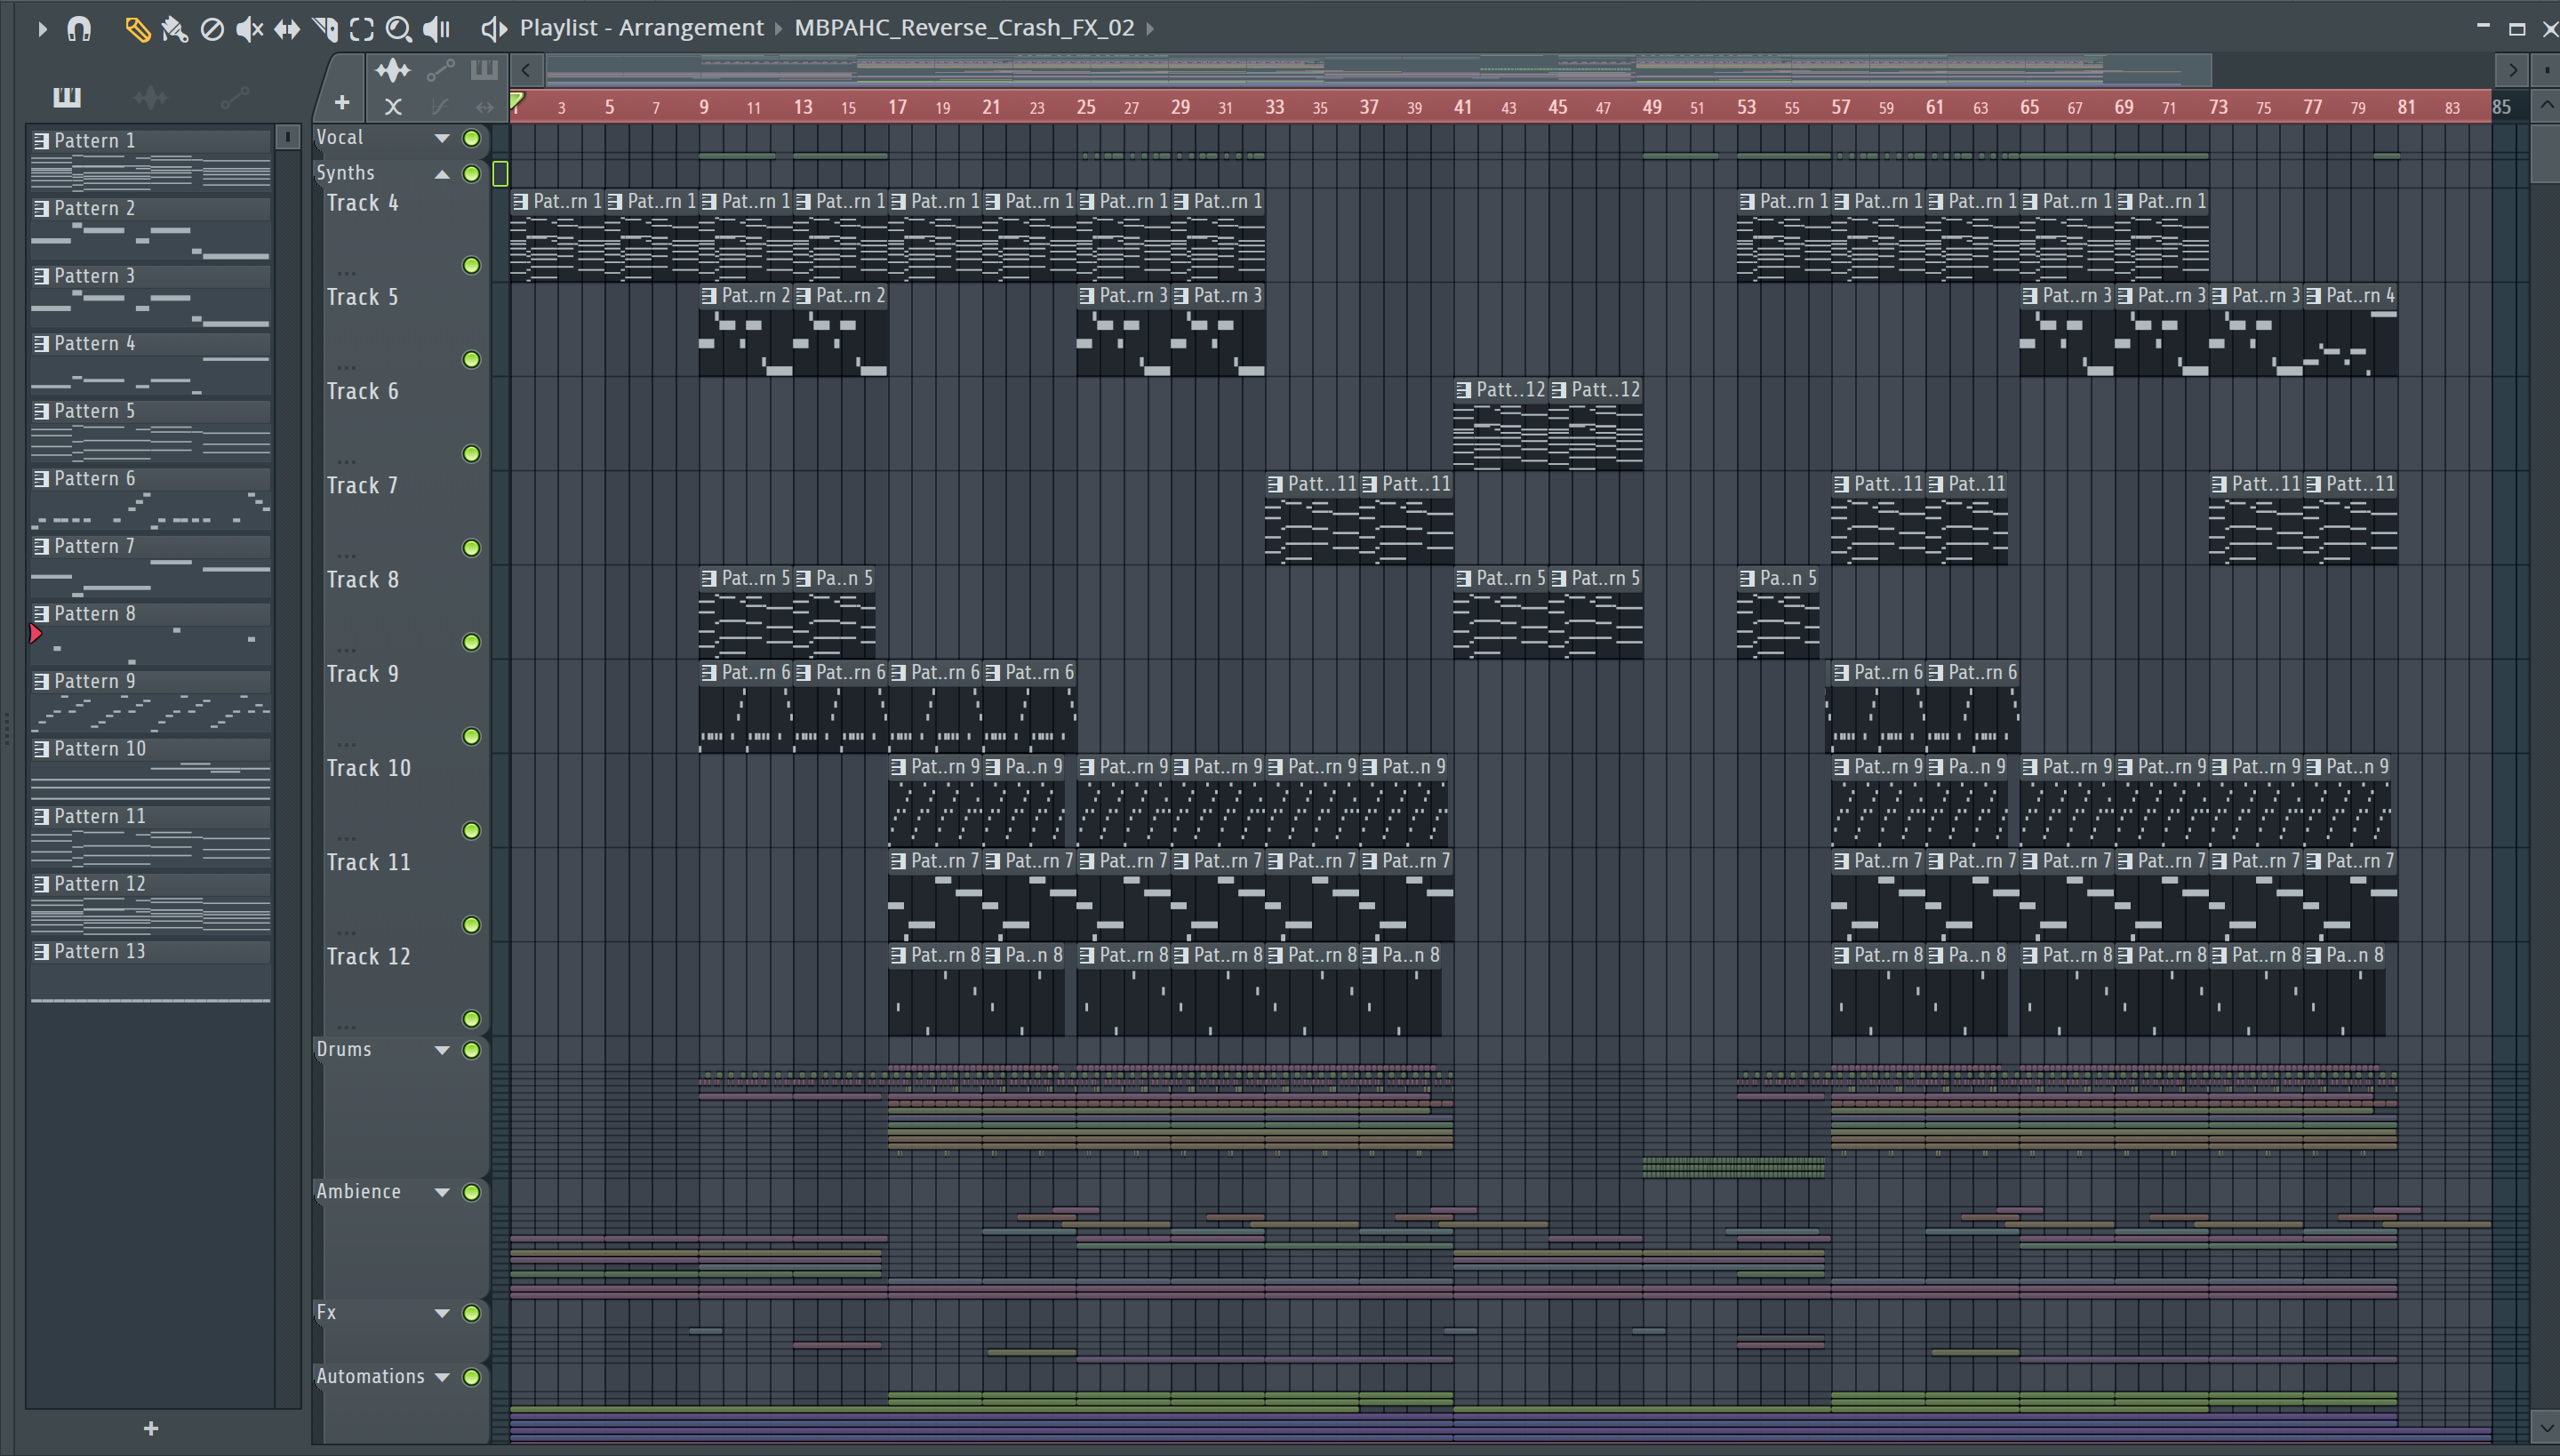Expand the Drums track group arrow

pos(441,1050)
